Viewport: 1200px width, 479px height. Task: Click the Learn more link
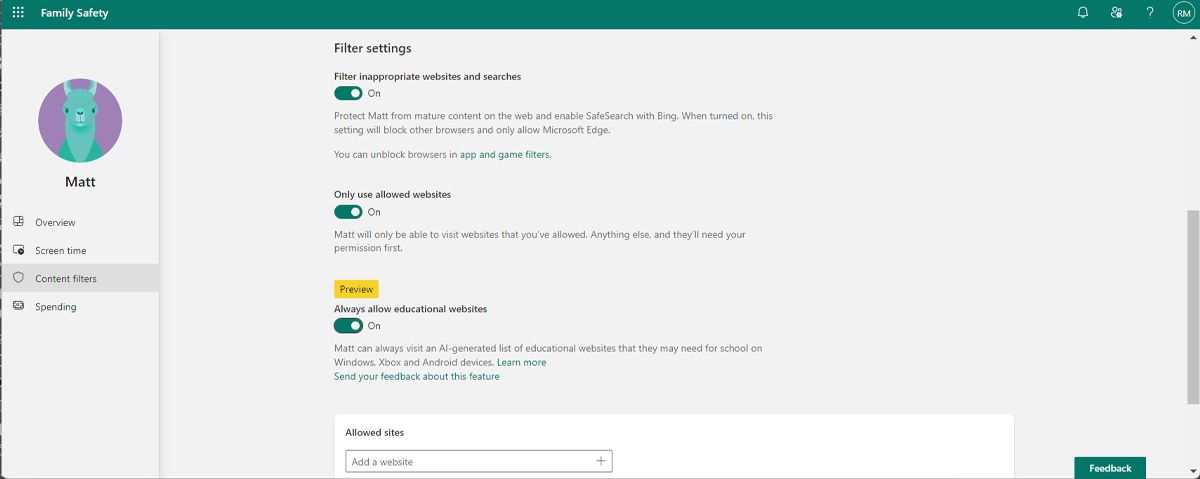pyautogui.click(x=521, y=362)
